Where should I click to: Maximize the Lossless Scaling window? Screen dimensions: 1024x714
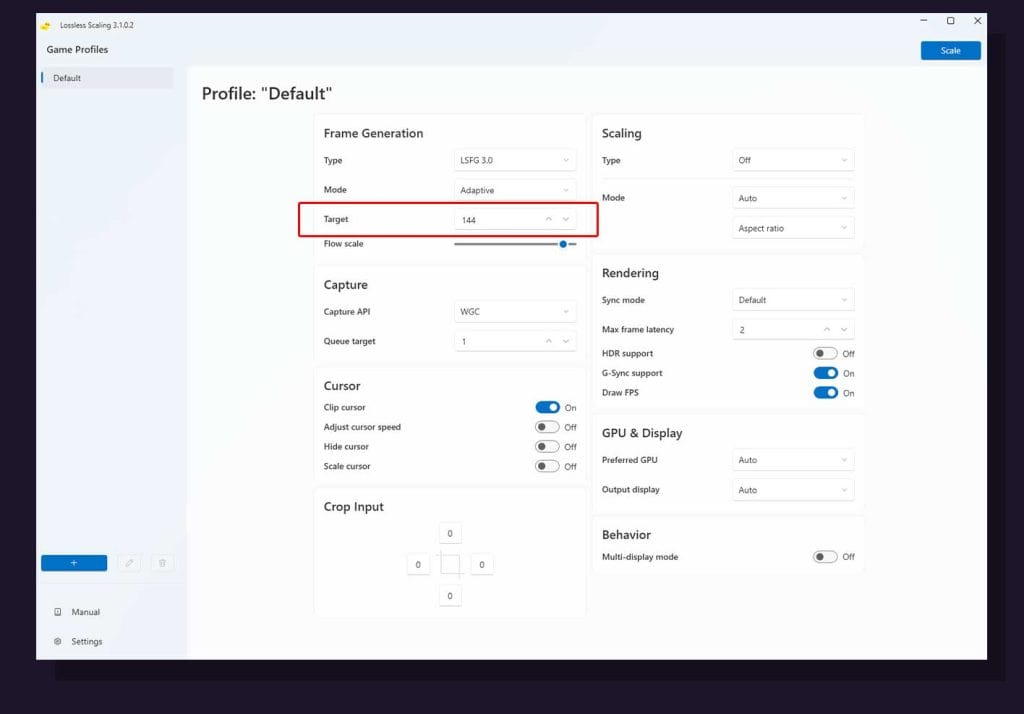click(x=950, y=21)
